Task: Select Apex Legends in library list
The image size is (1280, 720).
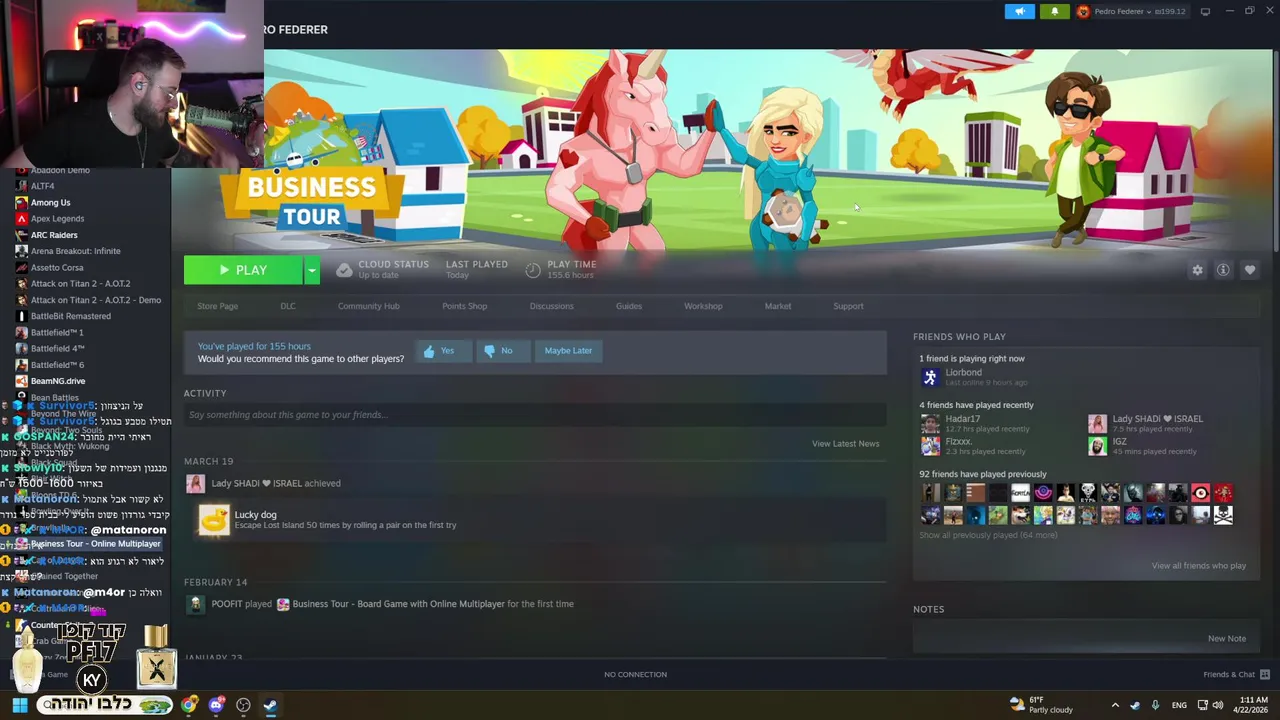Action: 57,219
